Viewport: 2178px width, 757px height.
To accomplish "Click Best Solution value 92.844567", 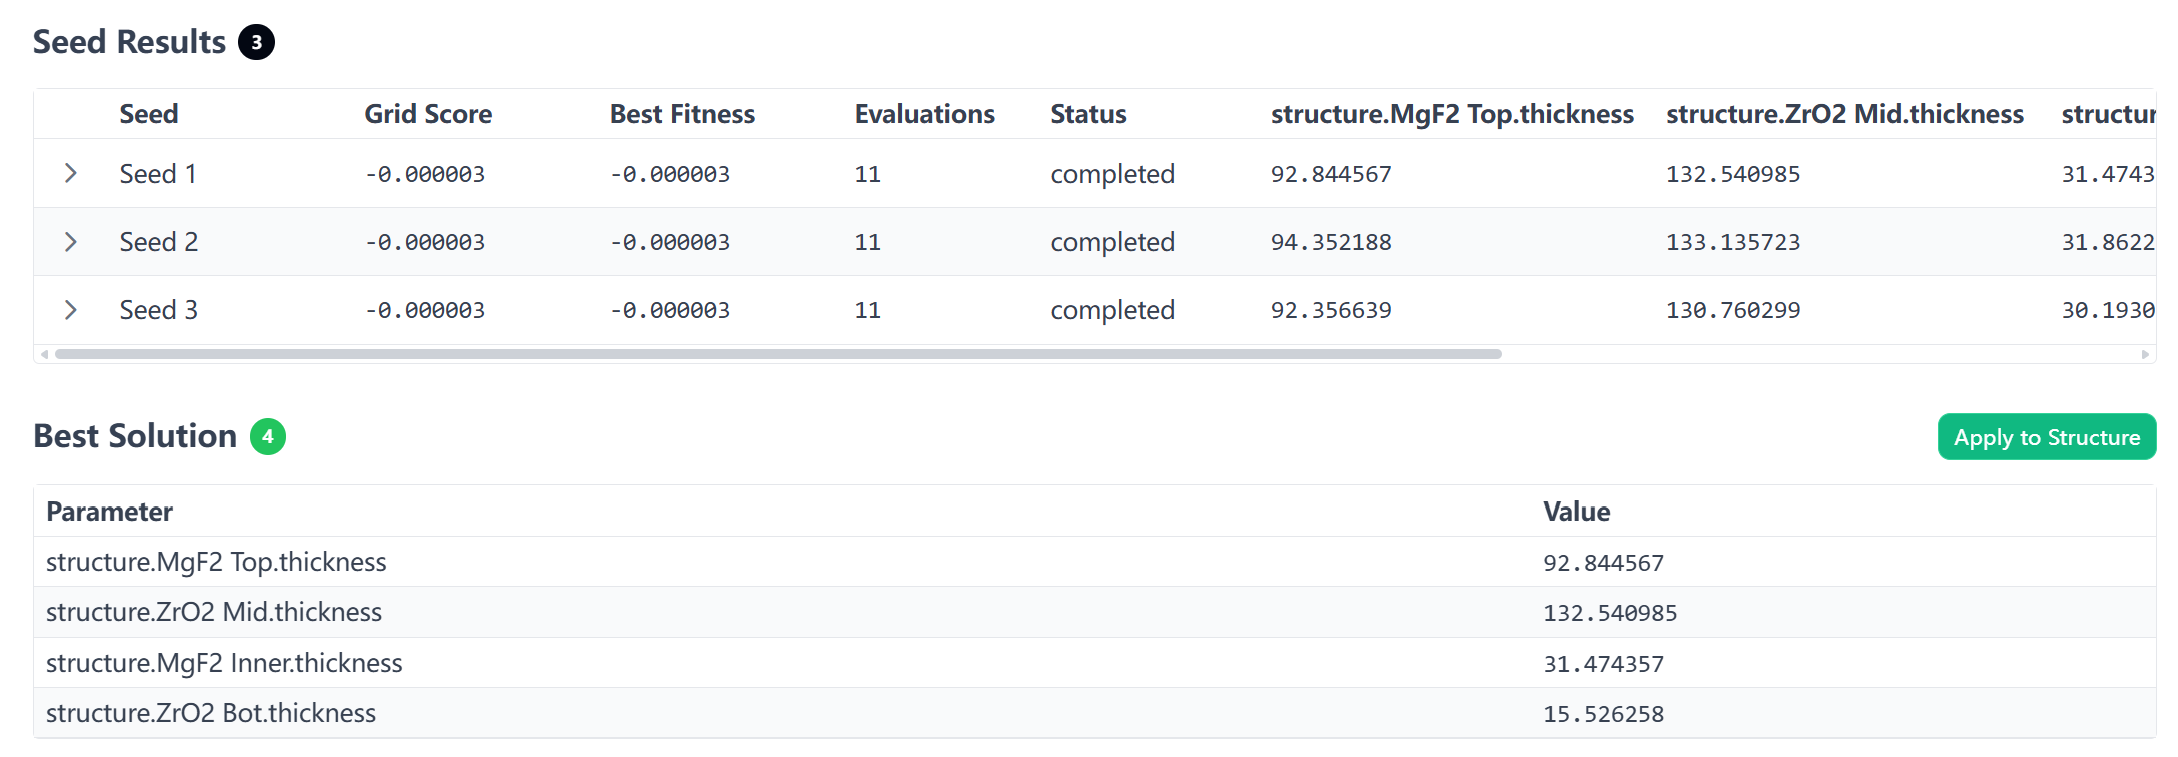I will [1603, 563].
